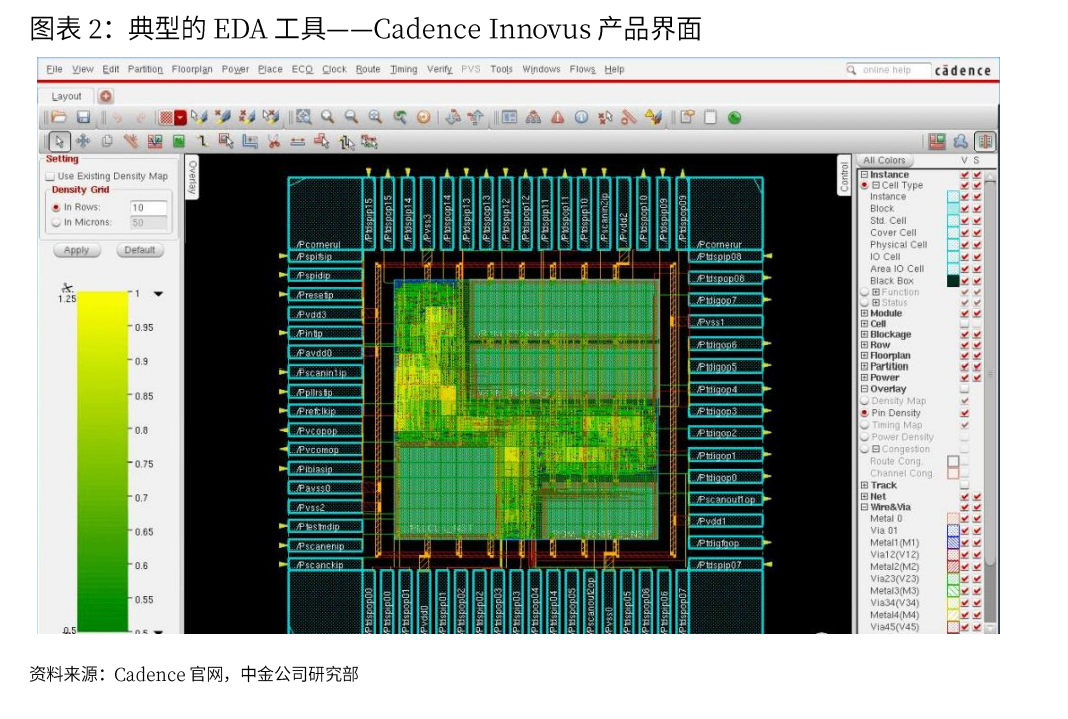Open the Verify menu
Image resolution: width=1068 pixels, height=719 pixels.
439,69
